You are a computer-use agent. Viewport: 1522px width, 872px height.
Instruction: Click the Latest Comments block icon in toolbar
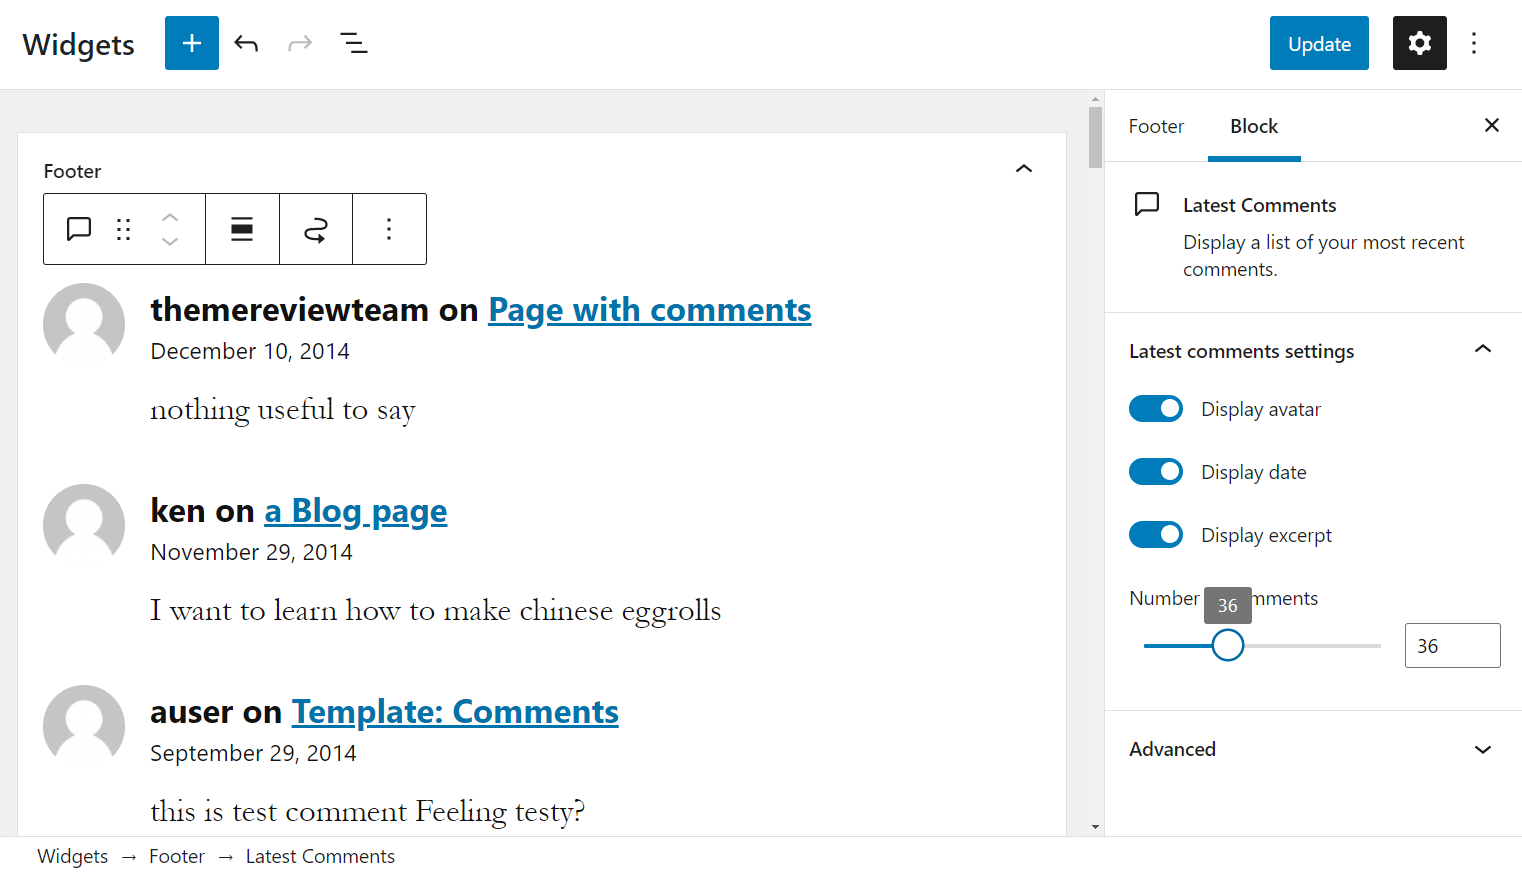[x=77, y=229]
